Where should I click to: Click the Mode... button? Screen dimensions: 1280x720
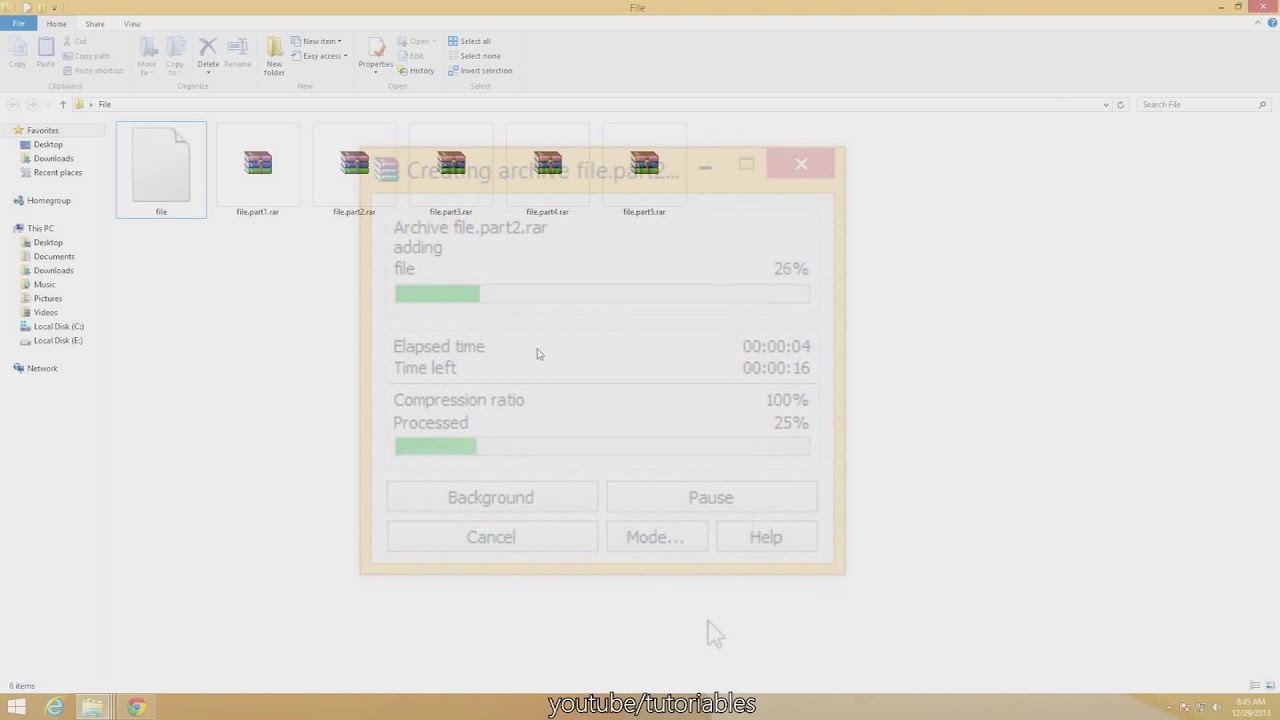[655, 537]
